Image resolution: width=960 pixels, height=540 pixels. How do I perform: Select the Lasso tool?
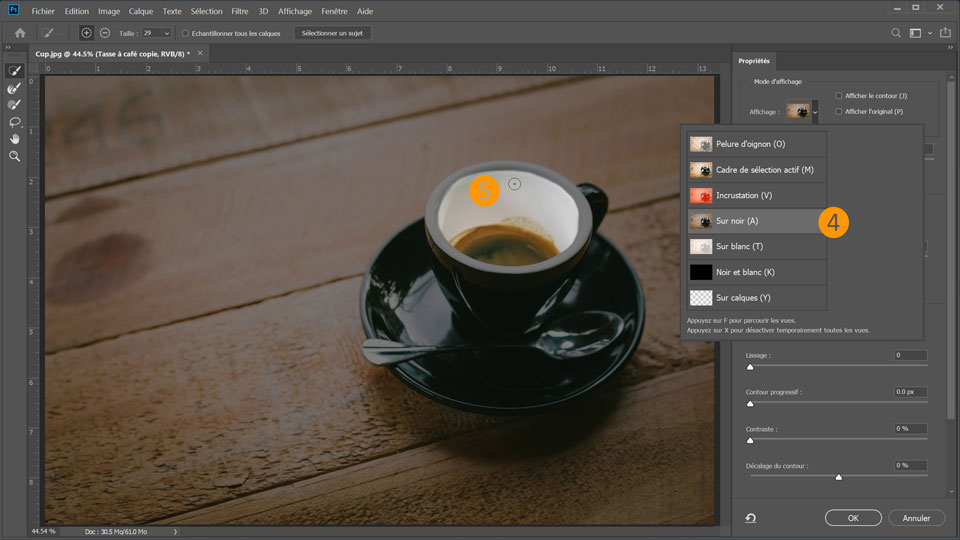pos(15,122)
